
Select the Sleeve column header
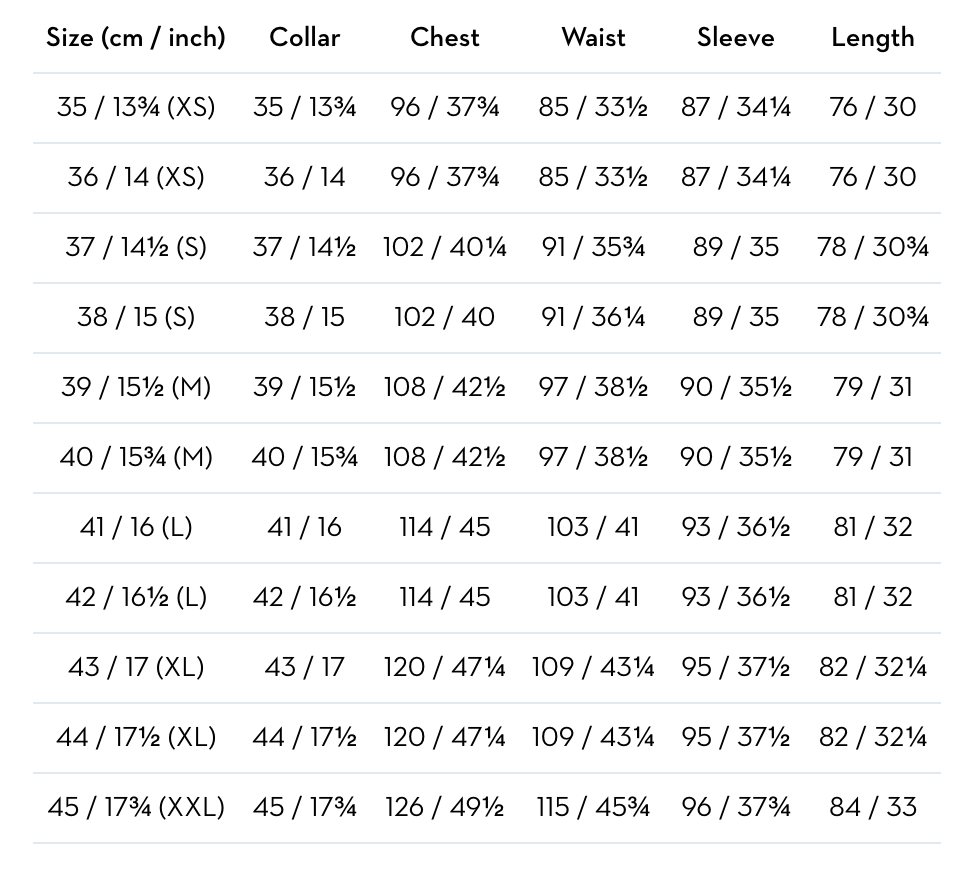[735, 37]
